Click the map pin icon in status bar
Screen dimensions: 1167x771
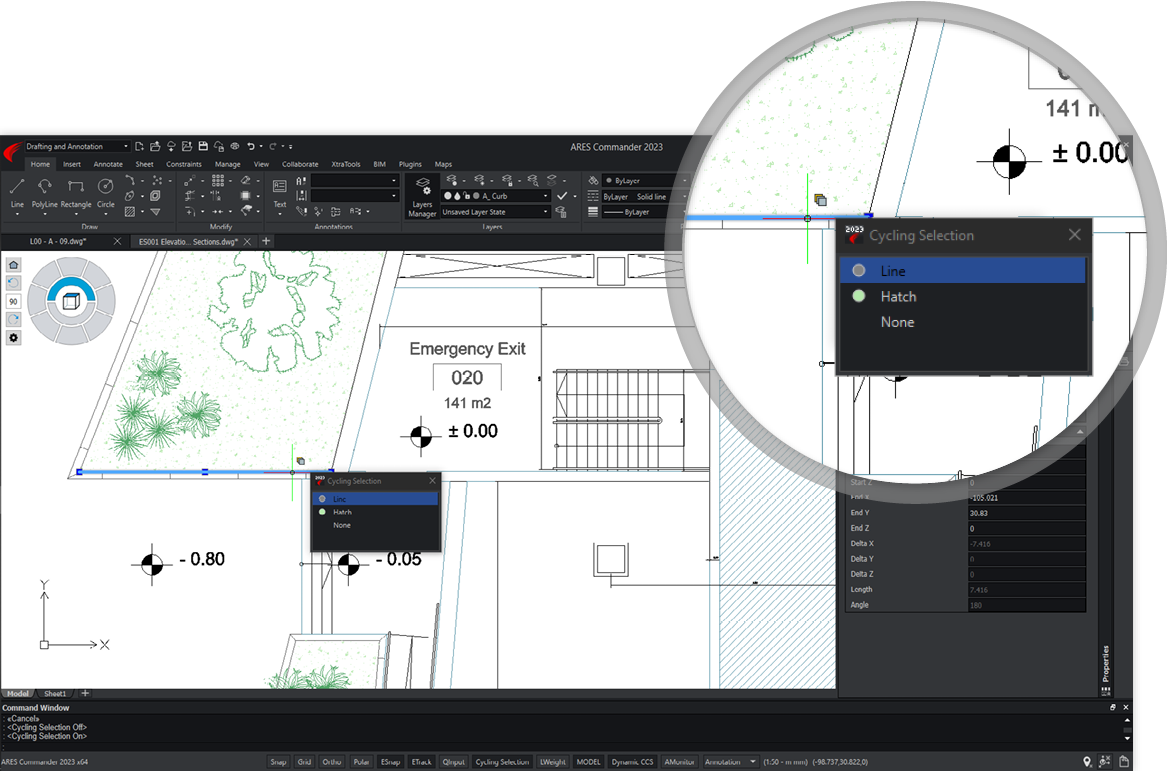click(x=1087, y=761)
